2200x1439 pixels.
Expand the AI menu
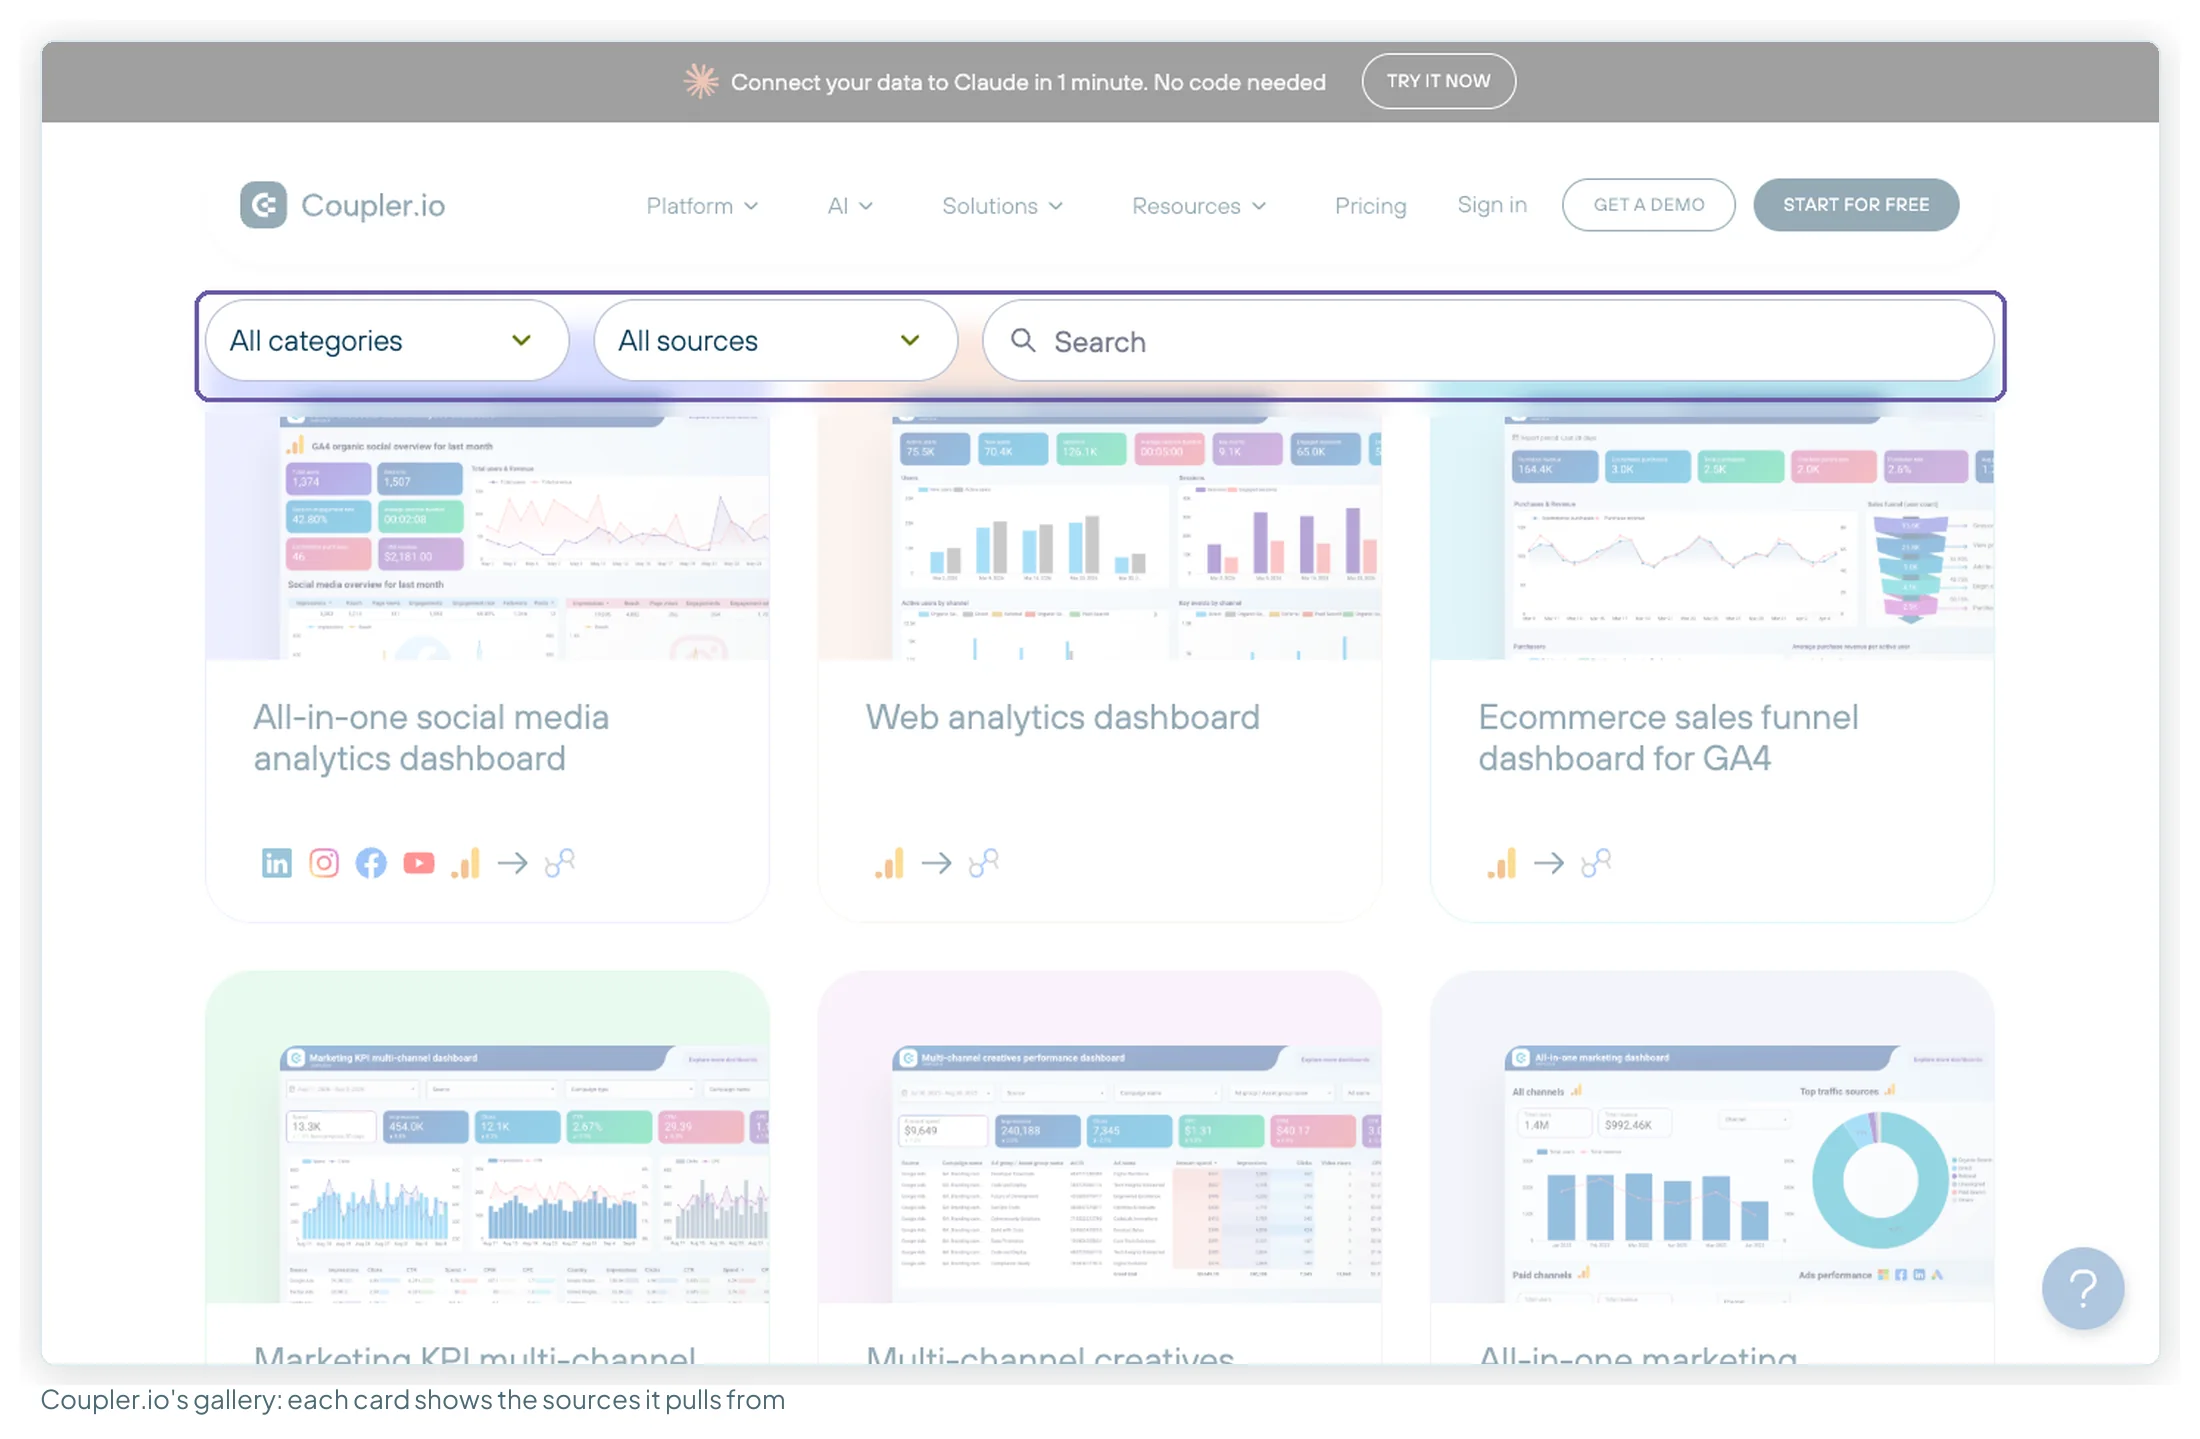tap(850, 206)
